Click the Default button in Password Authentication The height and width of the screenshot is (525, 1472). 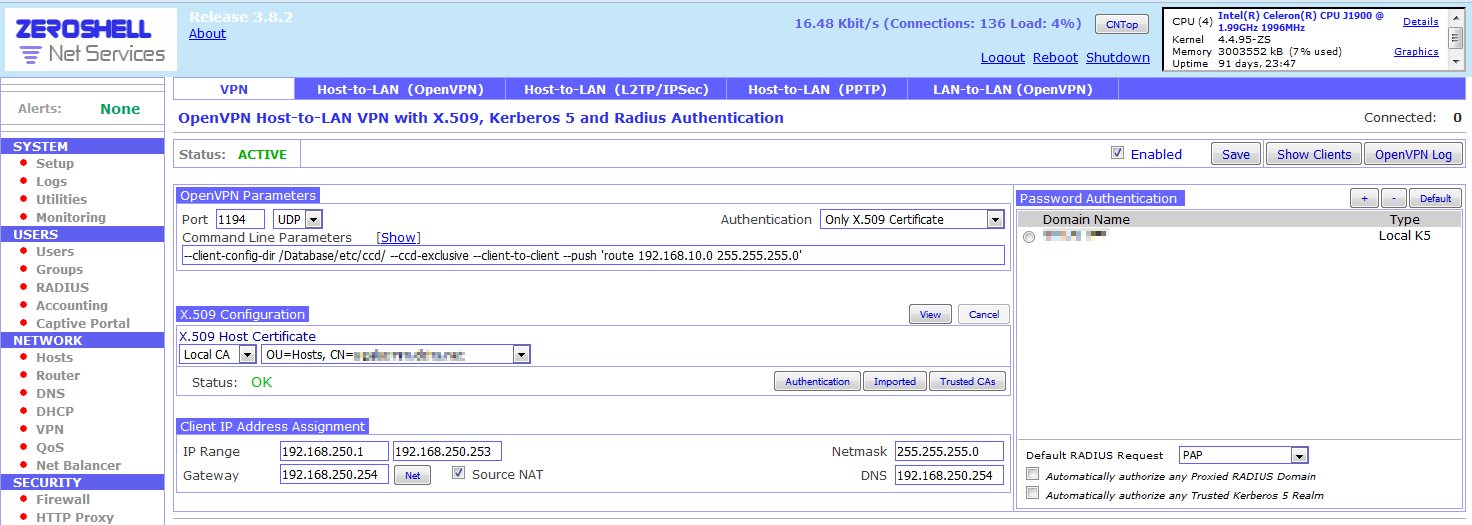pyautogui.click(x=1435, y=198)
